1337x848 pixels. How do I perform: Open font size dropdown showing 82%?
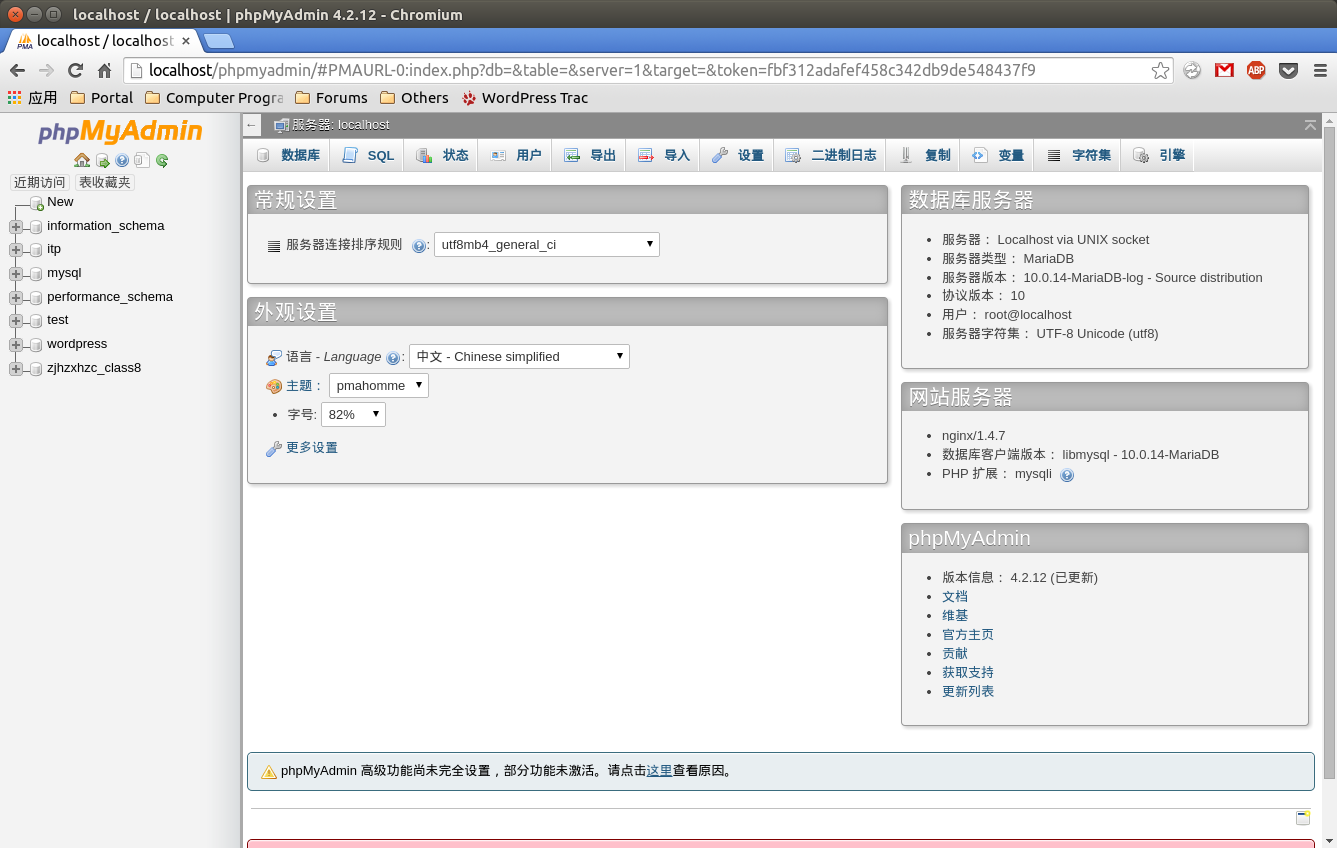coord(353,414)
